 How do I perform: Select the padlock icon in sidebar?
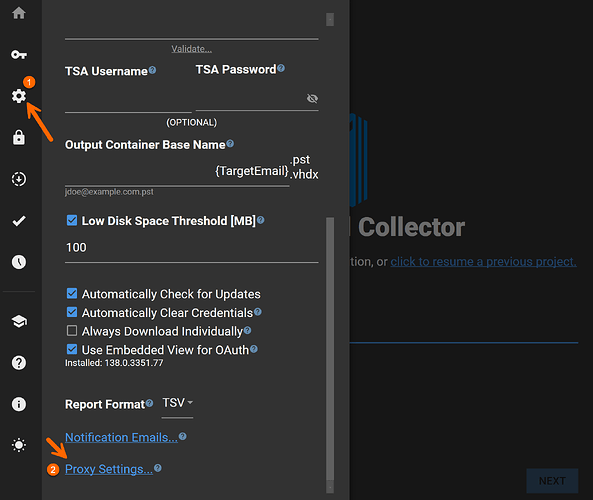19,137
